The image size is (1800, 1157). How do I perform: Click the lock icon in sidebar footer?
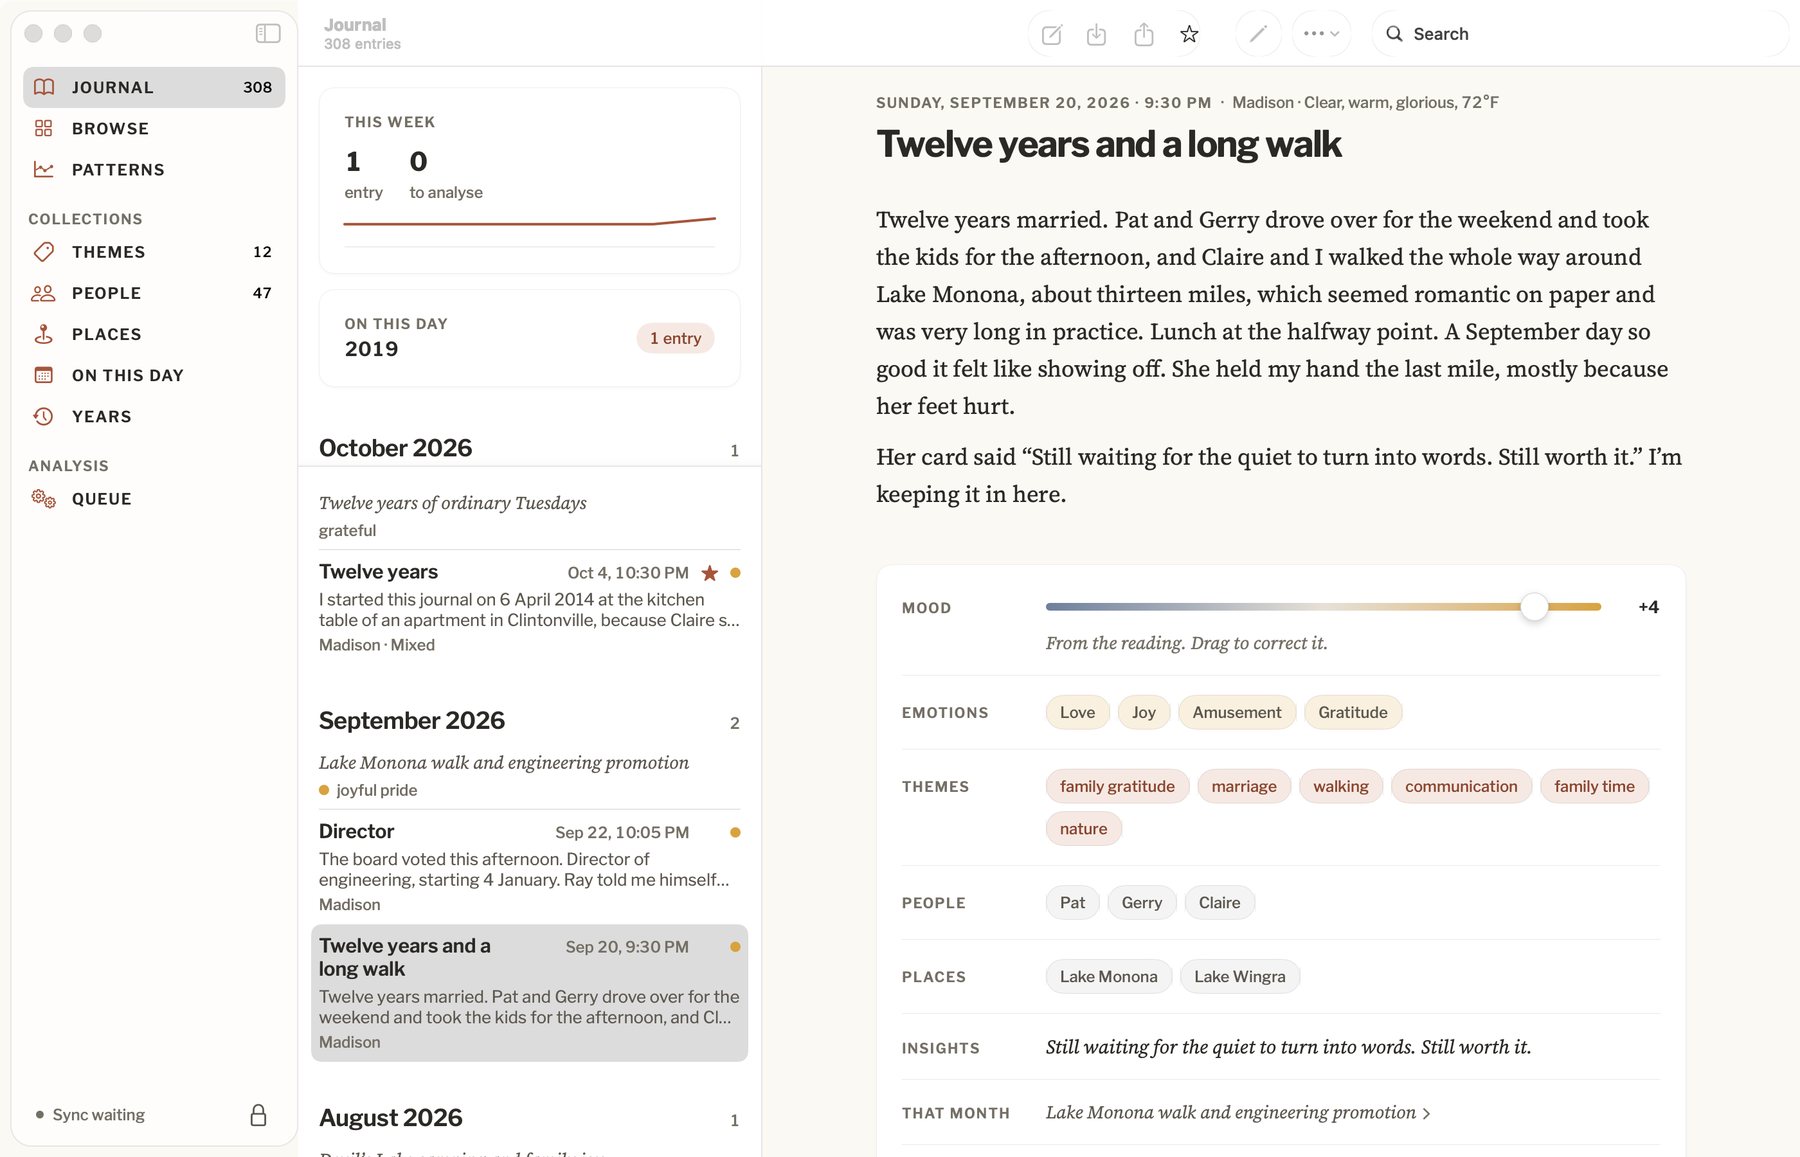258,1115
